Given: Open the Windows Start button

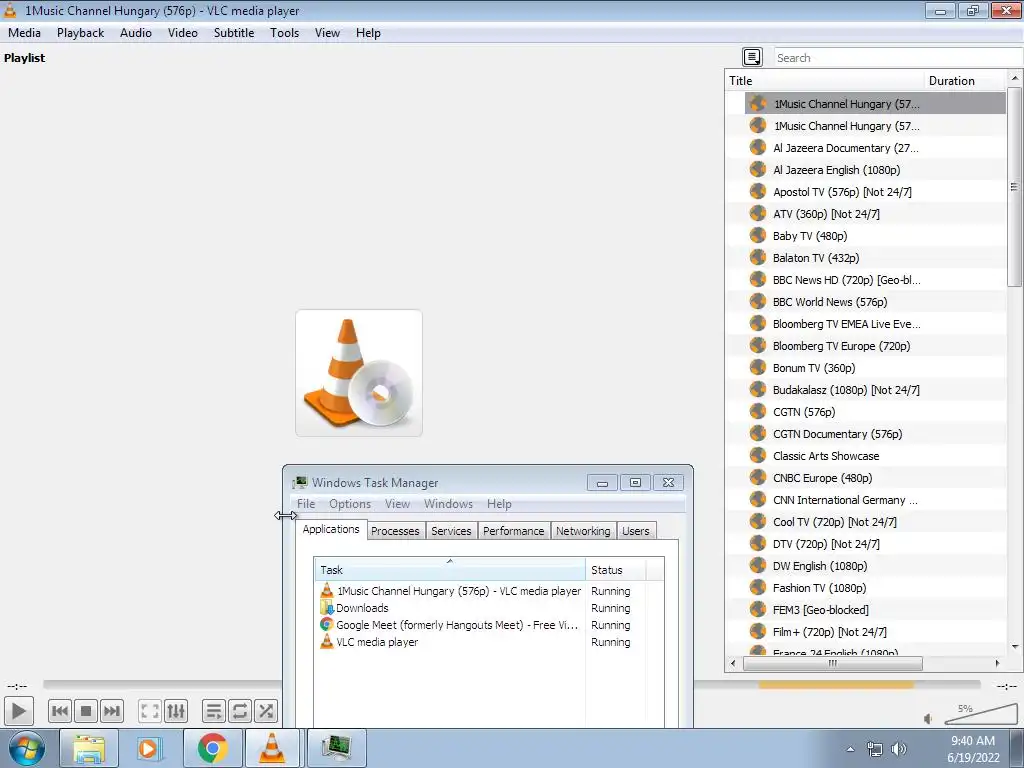Looking at the screenshot, I should point(27,748).
